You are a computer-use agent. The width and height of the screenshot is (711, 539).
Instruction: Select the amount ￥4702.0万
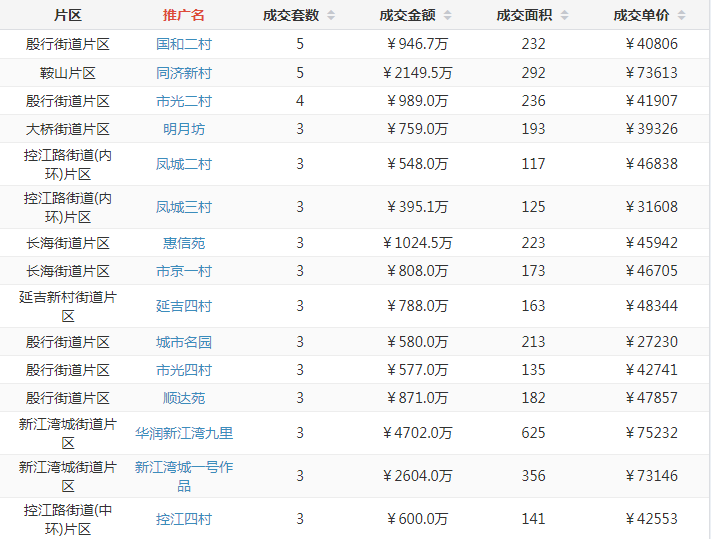point(418,433)
